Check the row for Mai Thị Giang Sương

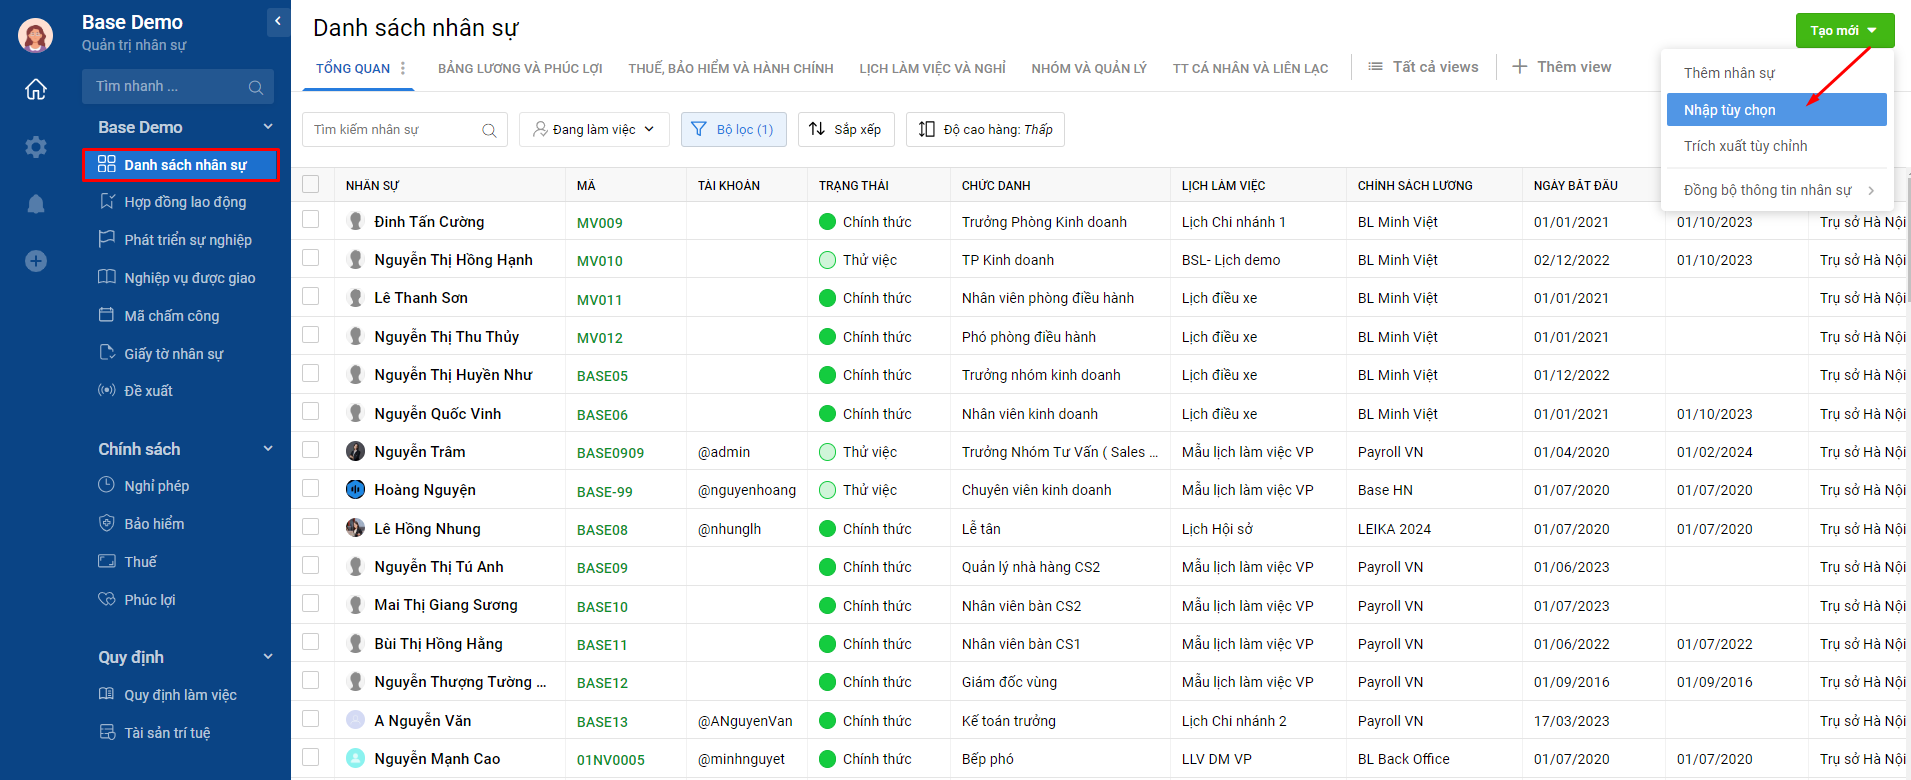(x=311, y=604)
